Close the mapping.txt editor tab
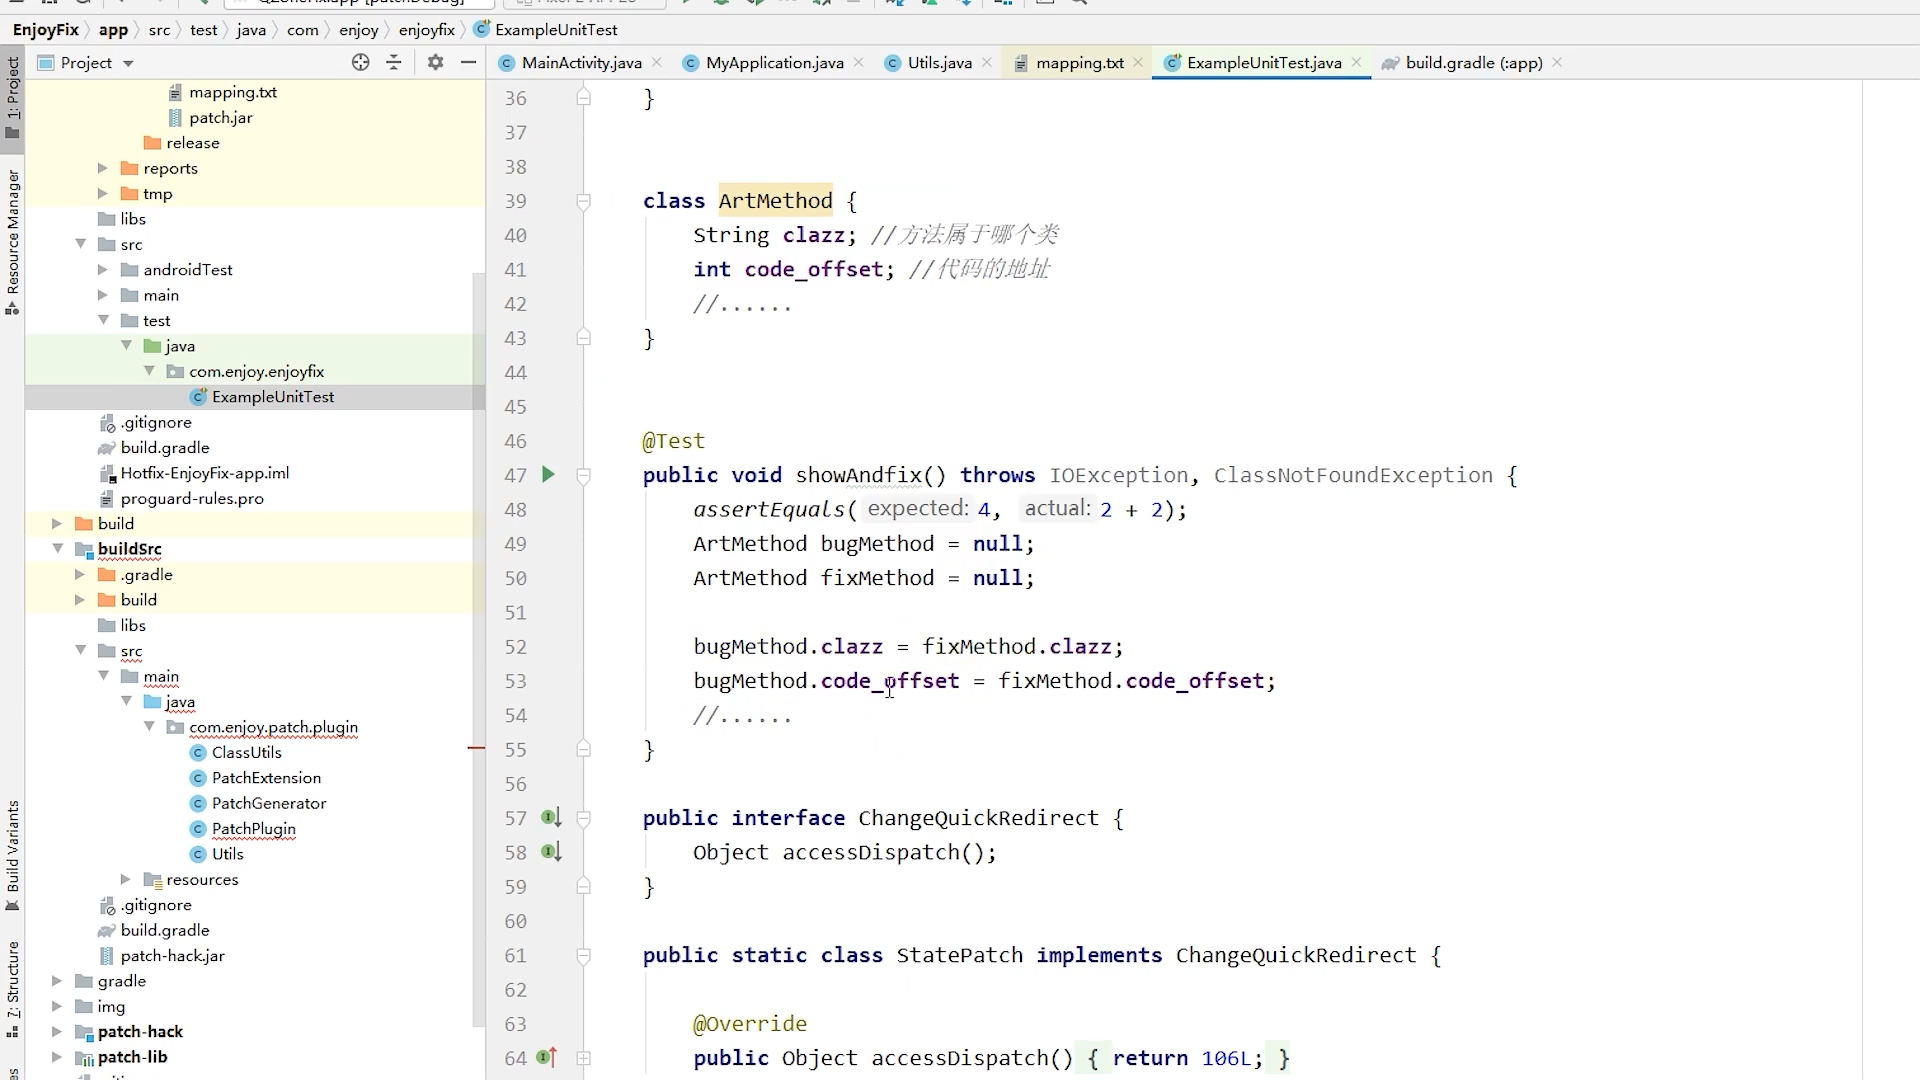This screenshot has width=1920, height=1080. 1138,62
